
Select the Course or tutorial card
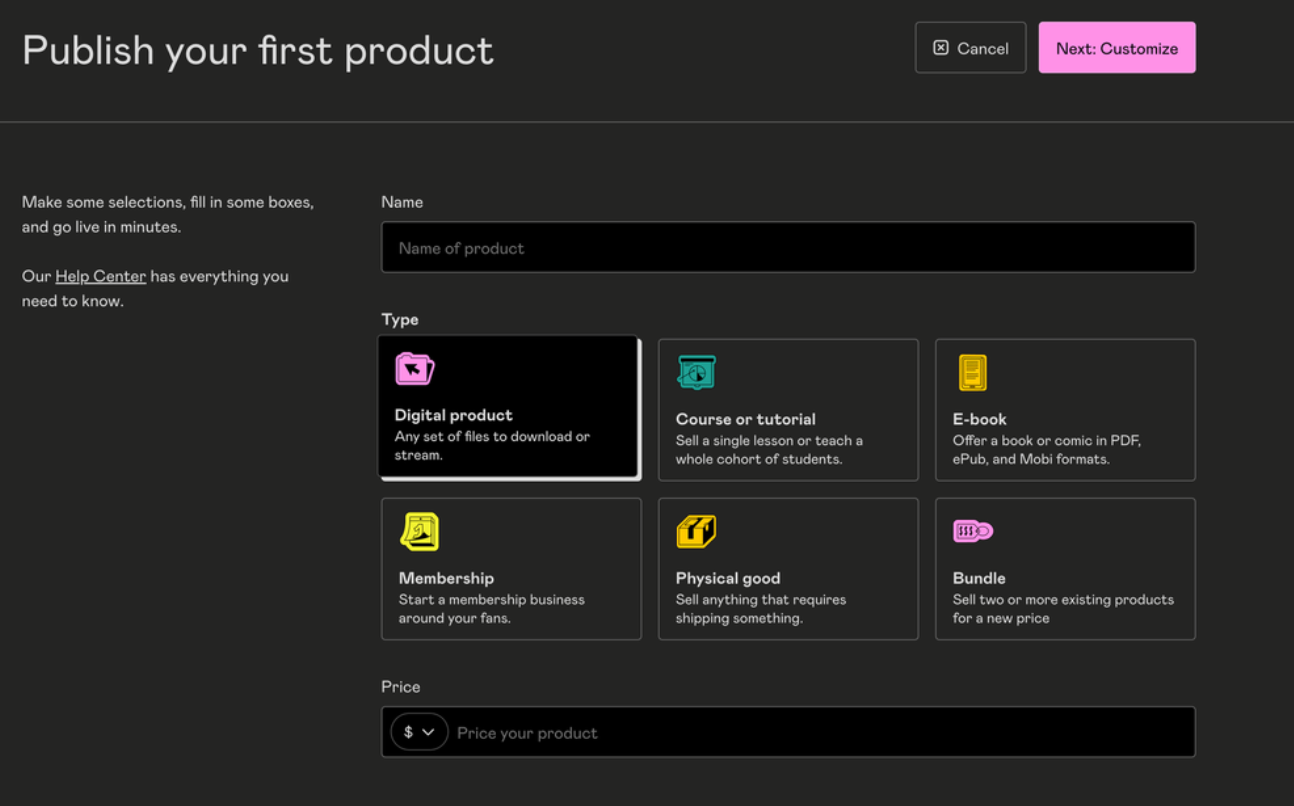click(x=788, y=408)
